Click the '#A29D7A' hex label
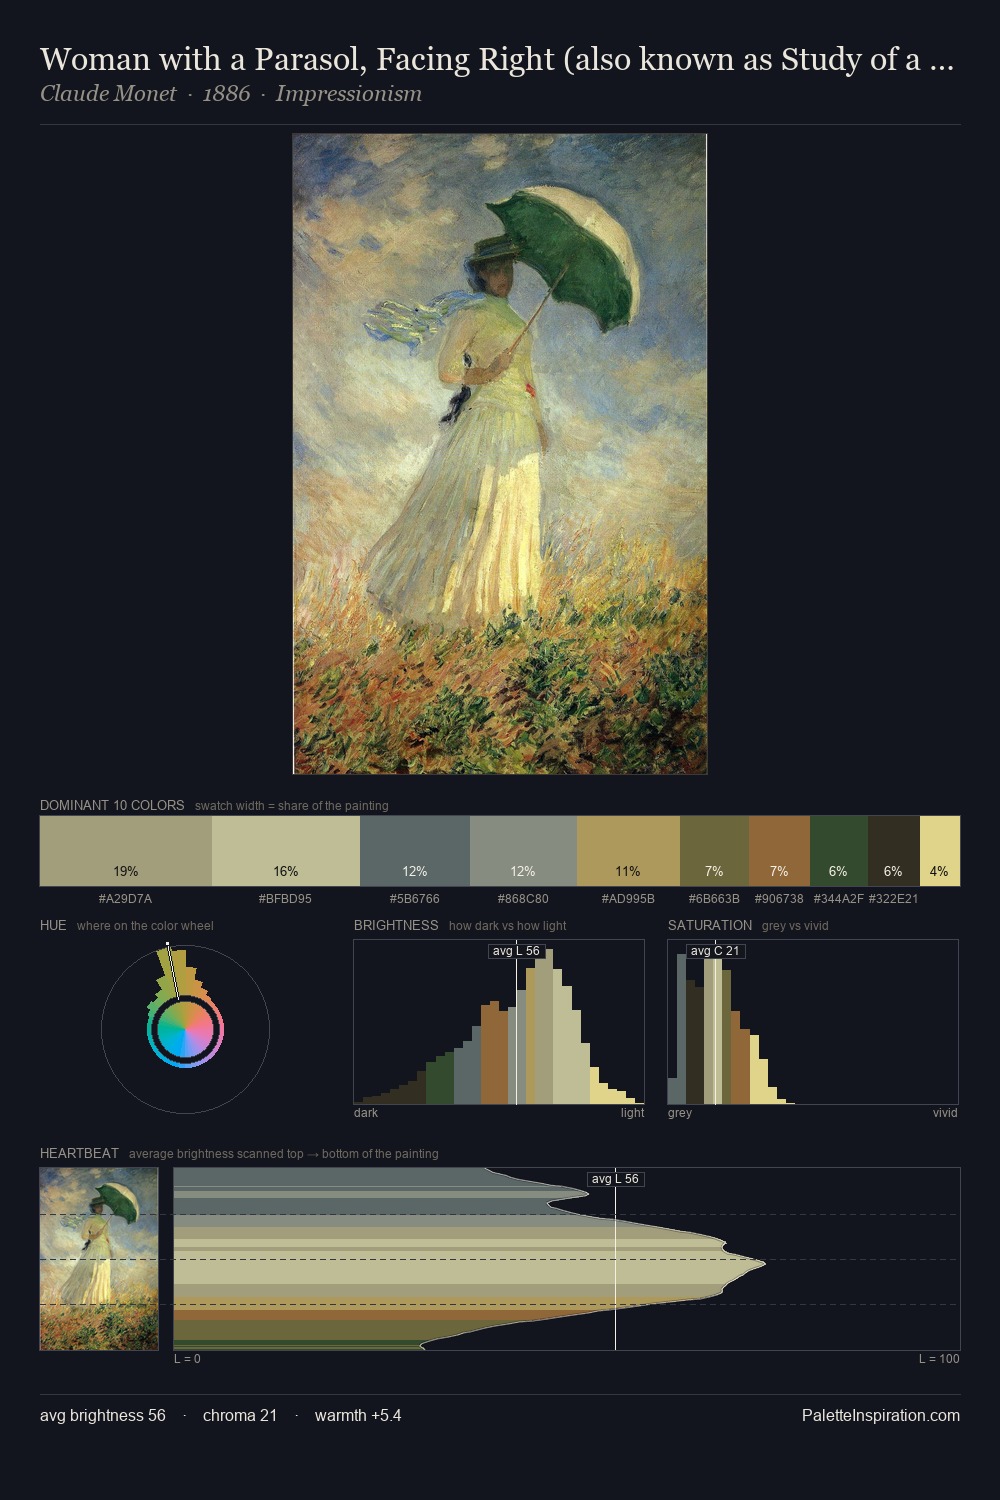This screenshot has width=1000, height=1500. (x=125, y=898)
